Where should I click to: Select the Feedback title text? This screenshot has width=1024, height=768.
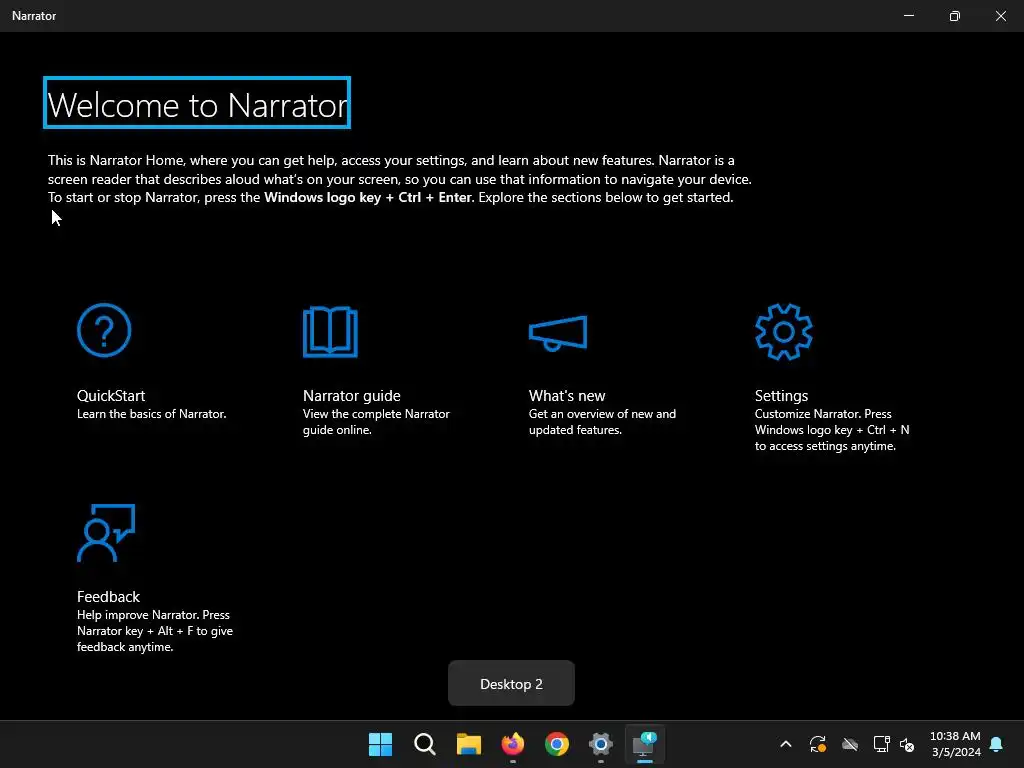(108, 597)
